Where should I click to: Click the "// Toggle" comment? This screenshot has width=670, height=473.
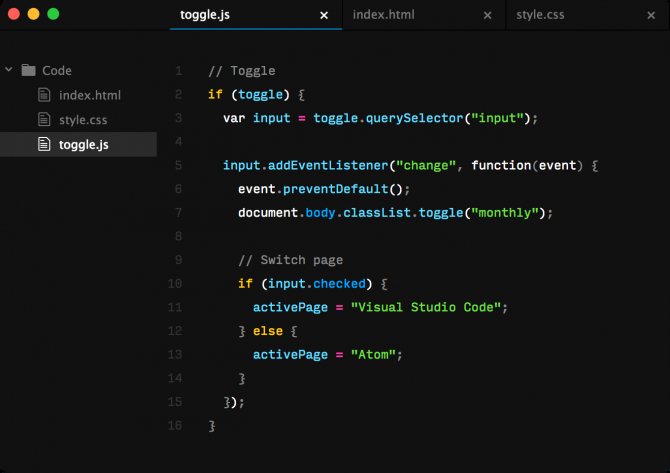241,71
